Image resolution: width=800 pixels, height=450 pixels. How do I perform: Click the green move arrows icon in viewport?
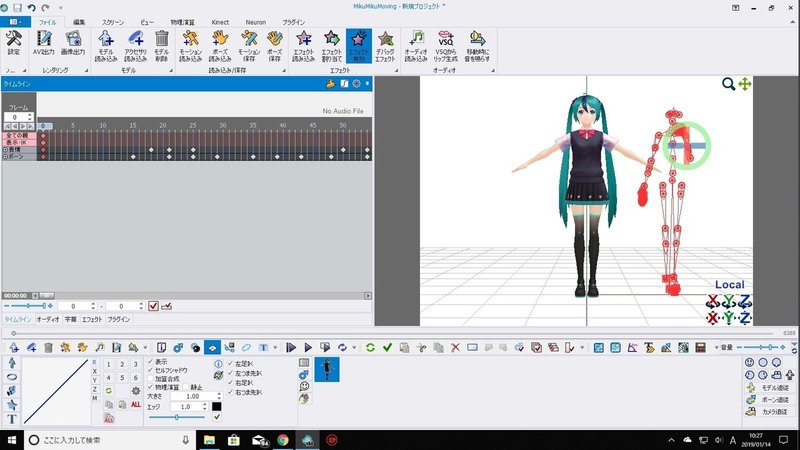pos(744,84)
